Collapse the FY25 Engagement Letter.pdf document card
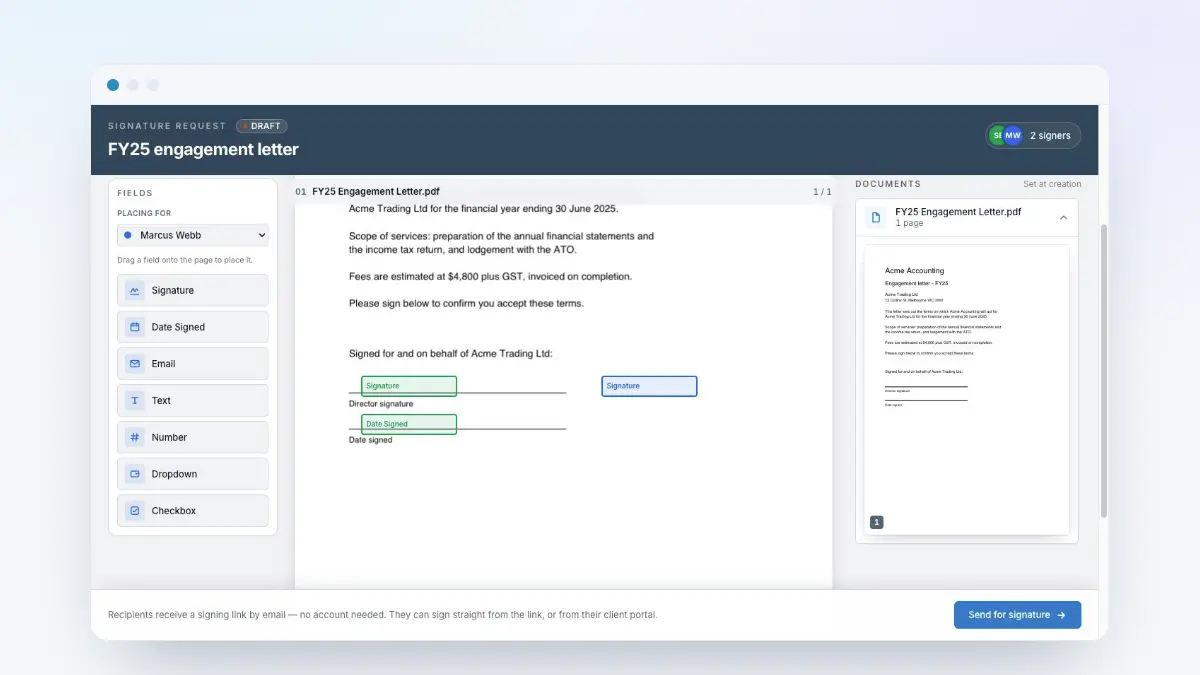This screenshot has height=675, width=1200. pyautogui.click(x=1063, y=217)
